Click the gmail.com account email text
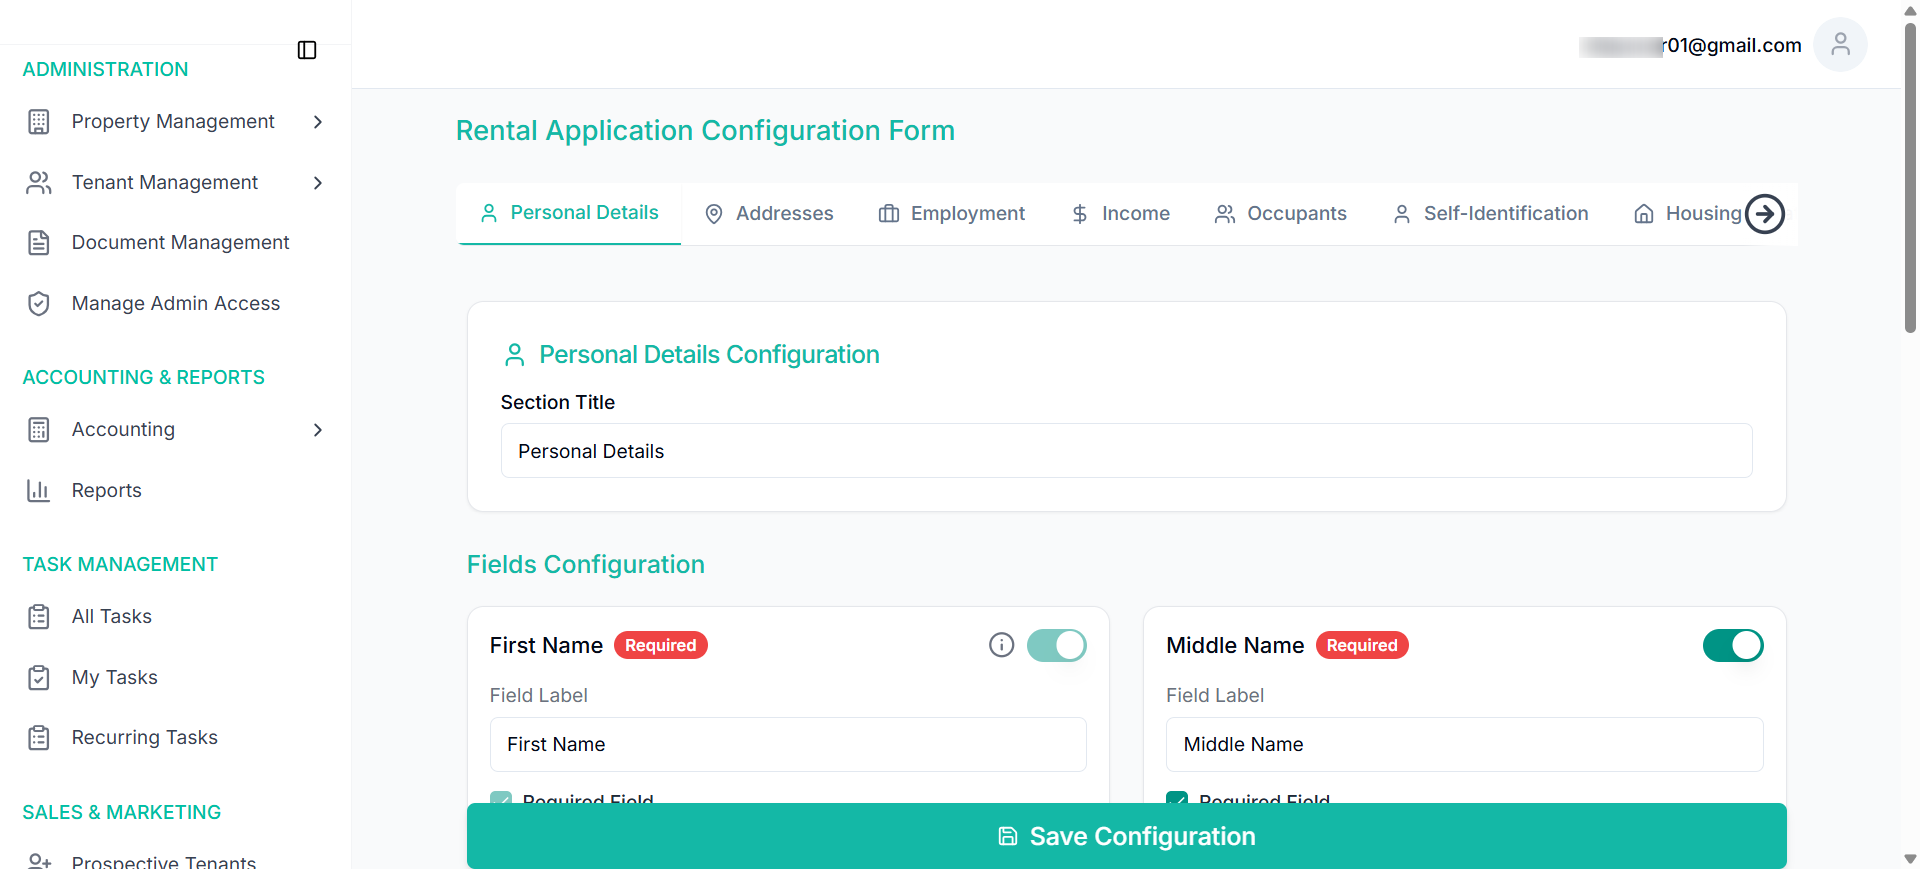The width and height of the screenshot is (1920, 869). 1690,46
